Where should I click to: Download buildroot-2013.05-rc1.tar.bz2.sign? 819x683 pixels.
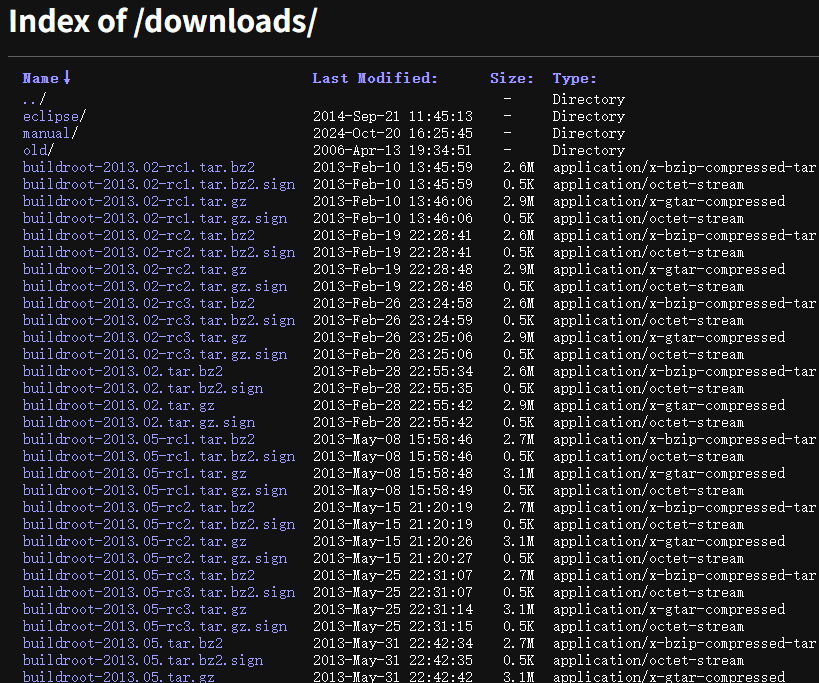pyautogui.click(x=159, y=456)
